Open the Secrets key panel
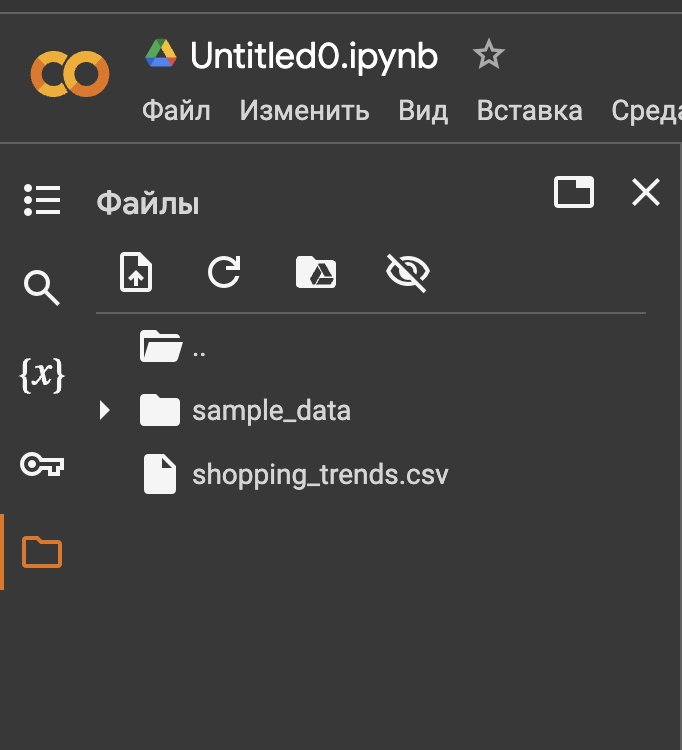The image size is (682, 750). click(42, 464)
